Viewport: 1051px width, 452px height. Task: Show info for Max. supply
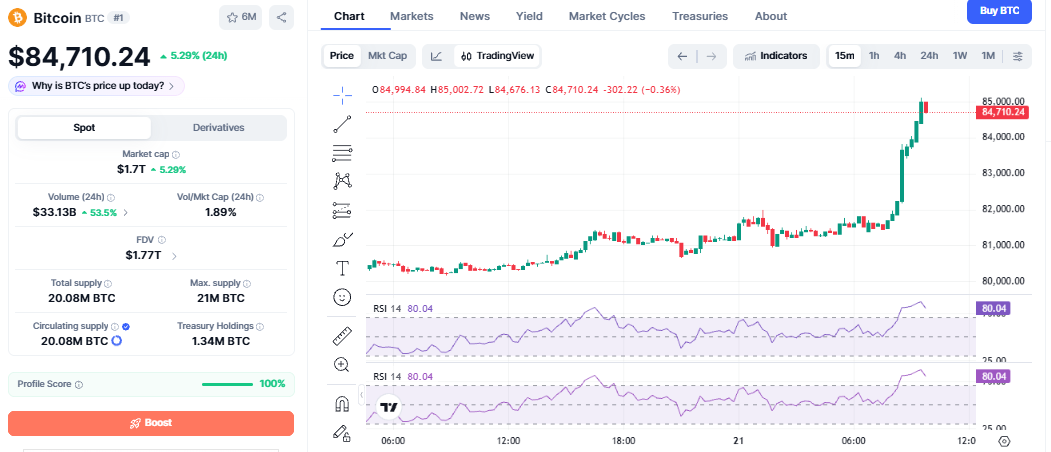point(247,284)
